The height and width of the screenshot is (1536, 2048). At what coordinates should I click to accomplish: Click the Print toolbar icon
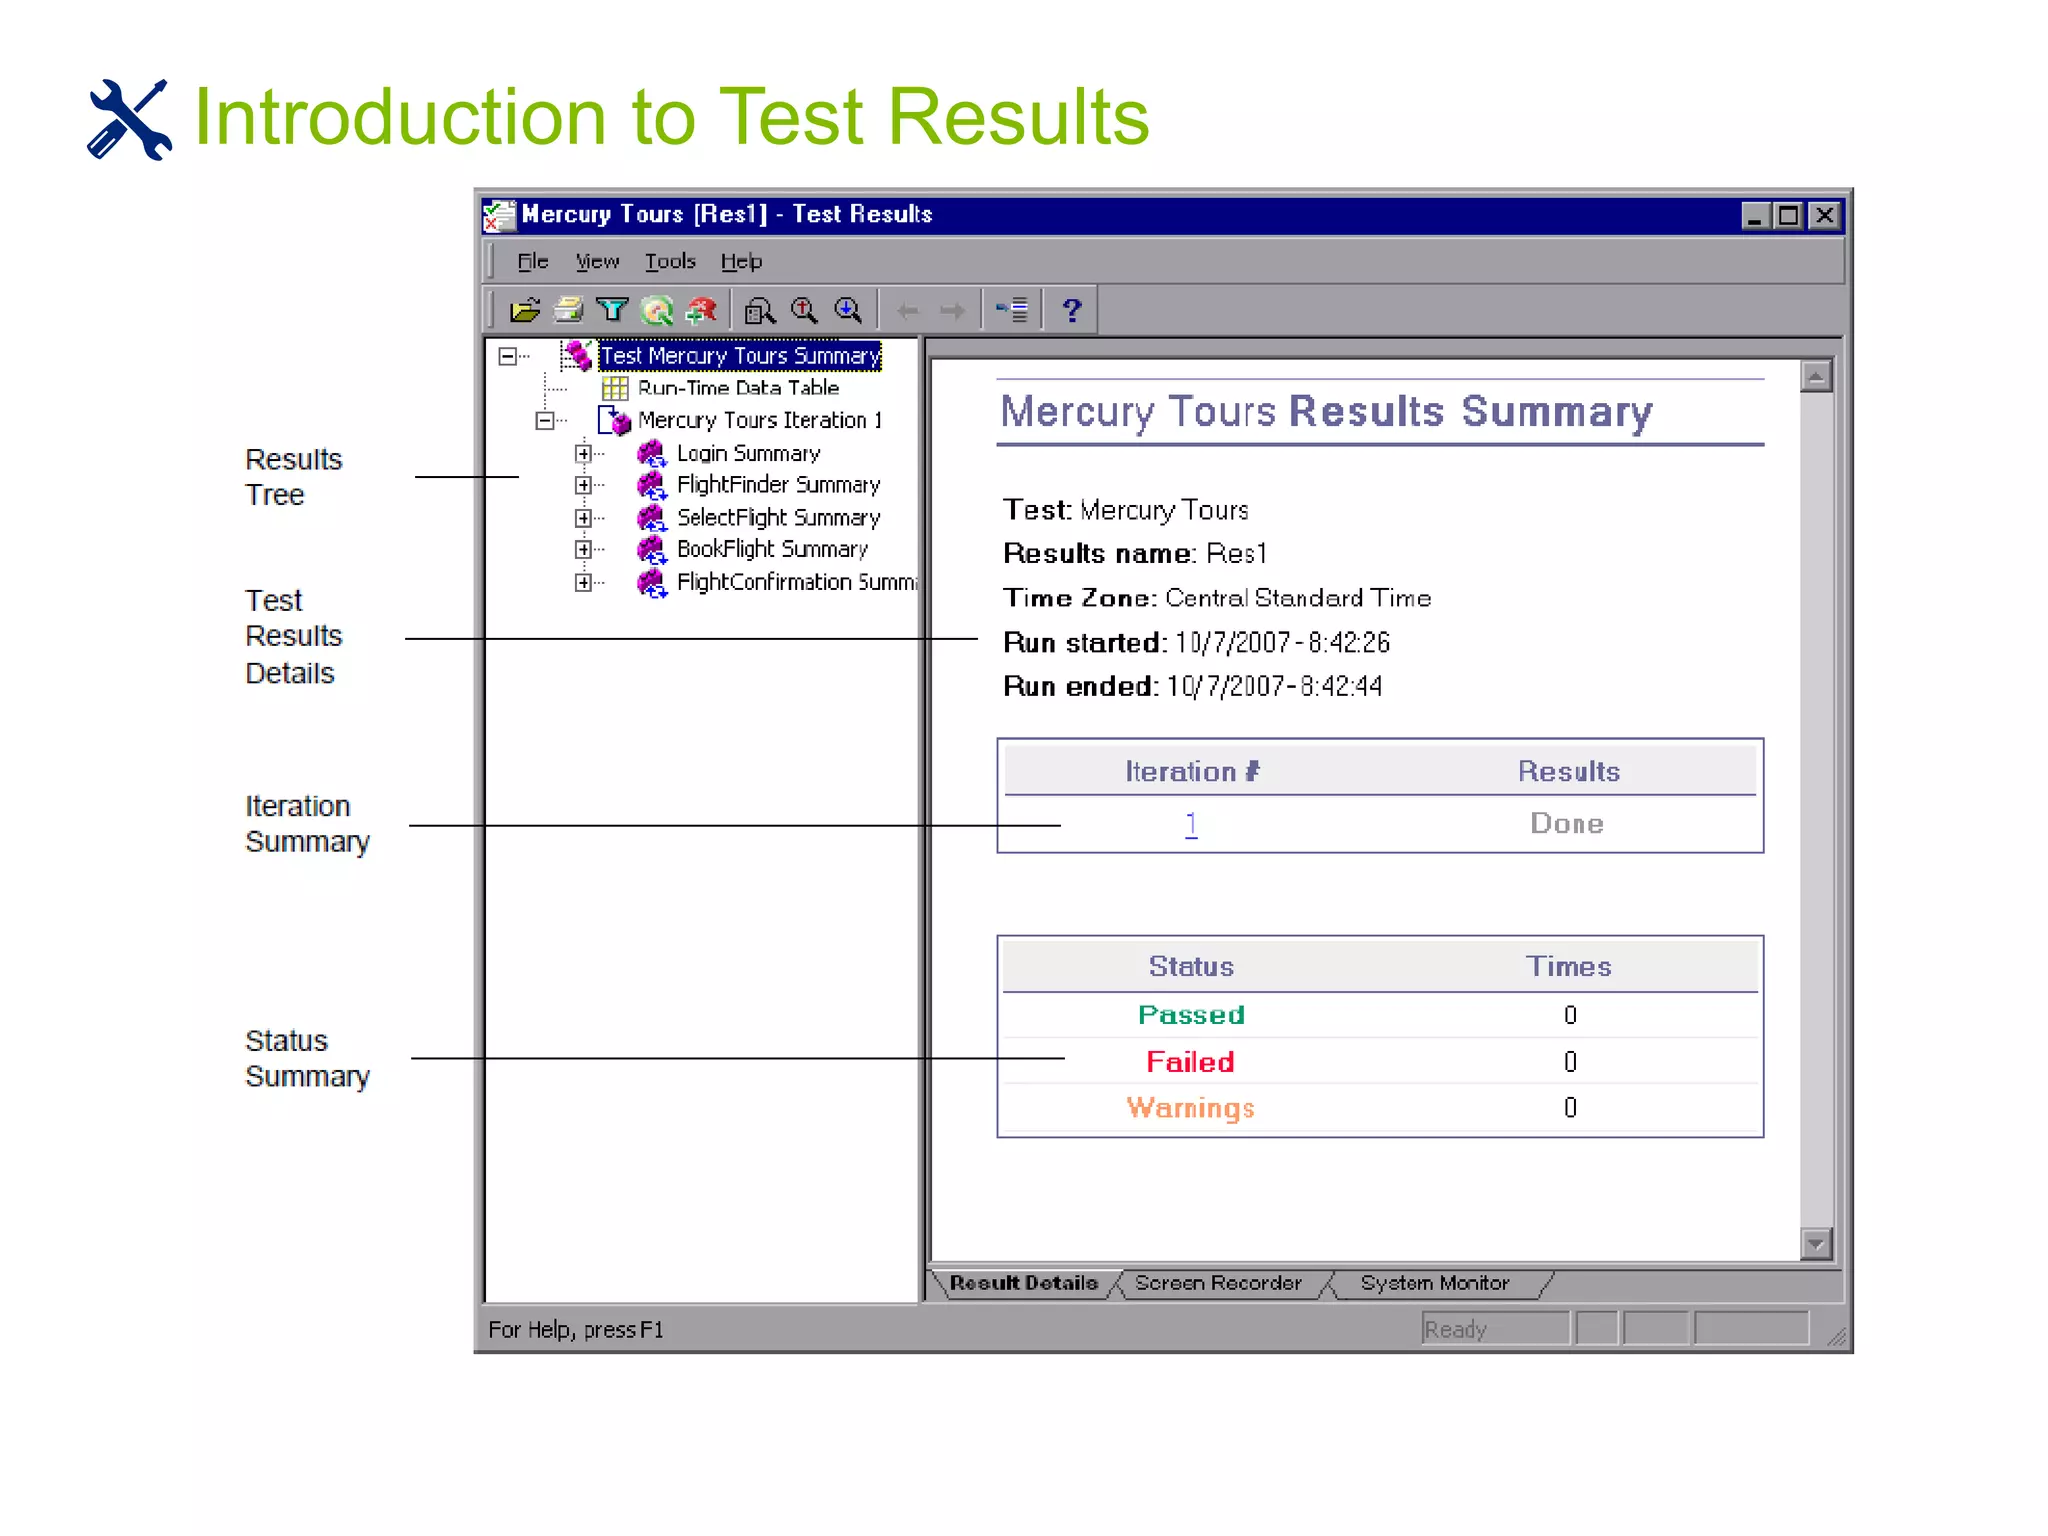point(569,311)
